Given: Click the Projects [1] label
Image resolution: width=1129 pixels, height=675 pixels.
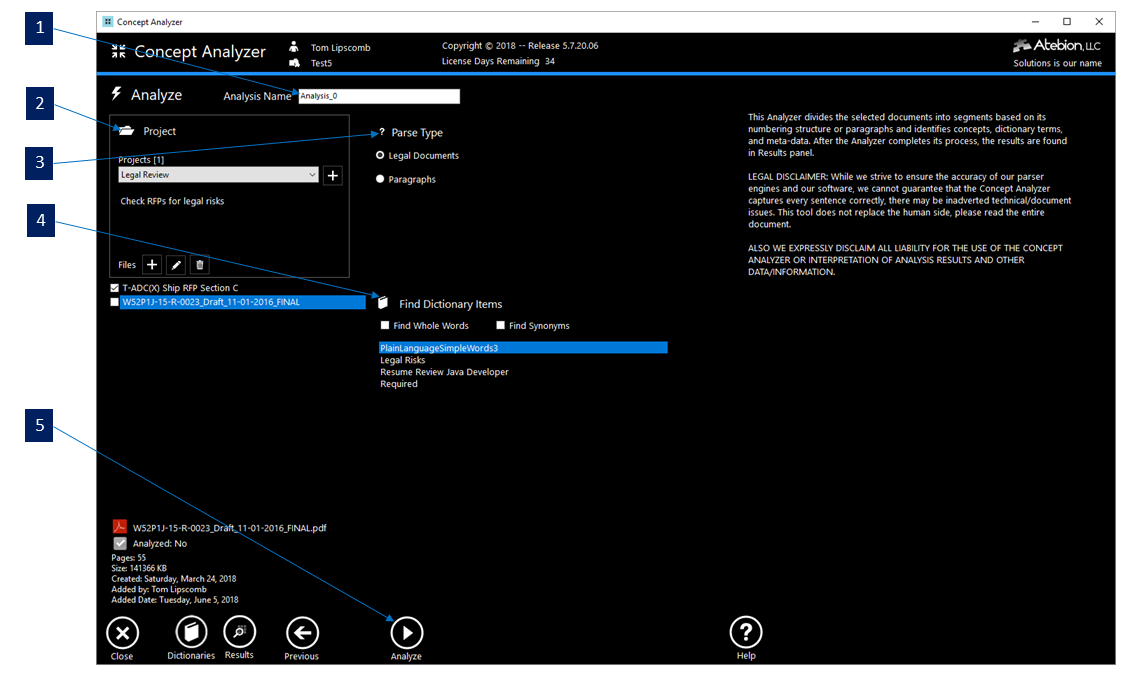Looking at the screenshot, I should click(141, 160).
